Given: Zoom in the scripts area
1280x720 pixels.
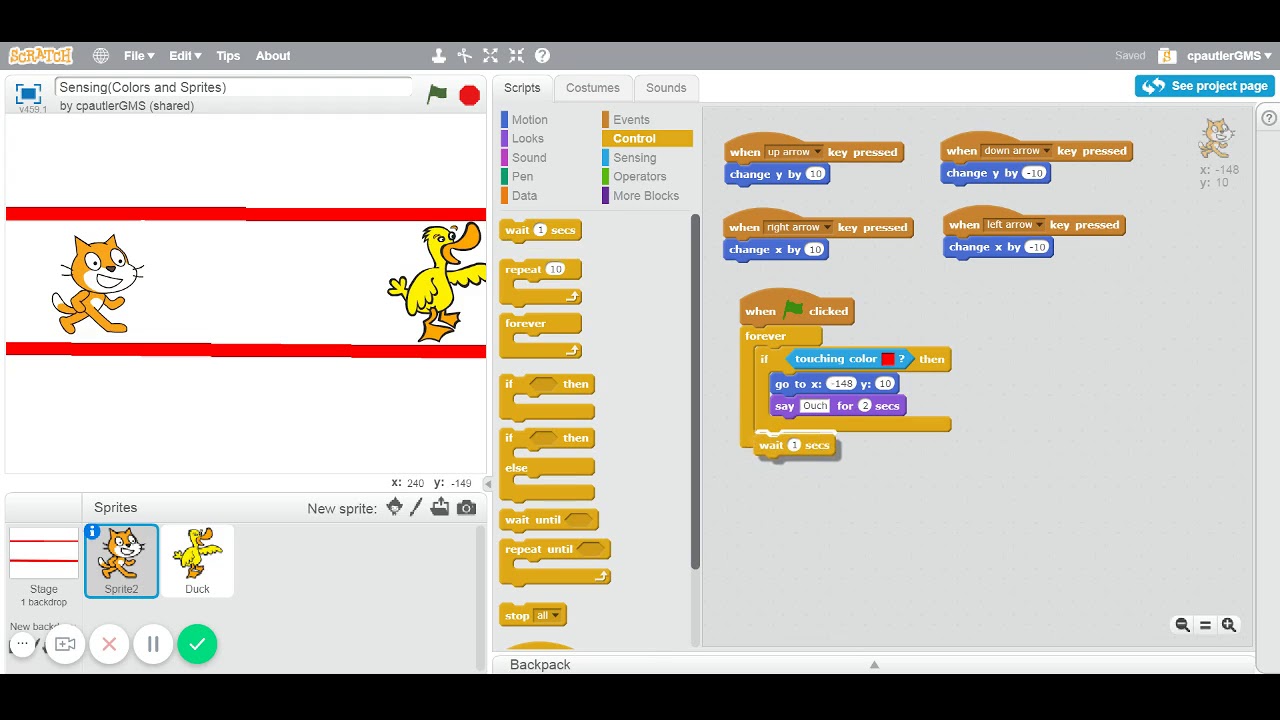Looking at the screenshot, I should pos(1229,625).
